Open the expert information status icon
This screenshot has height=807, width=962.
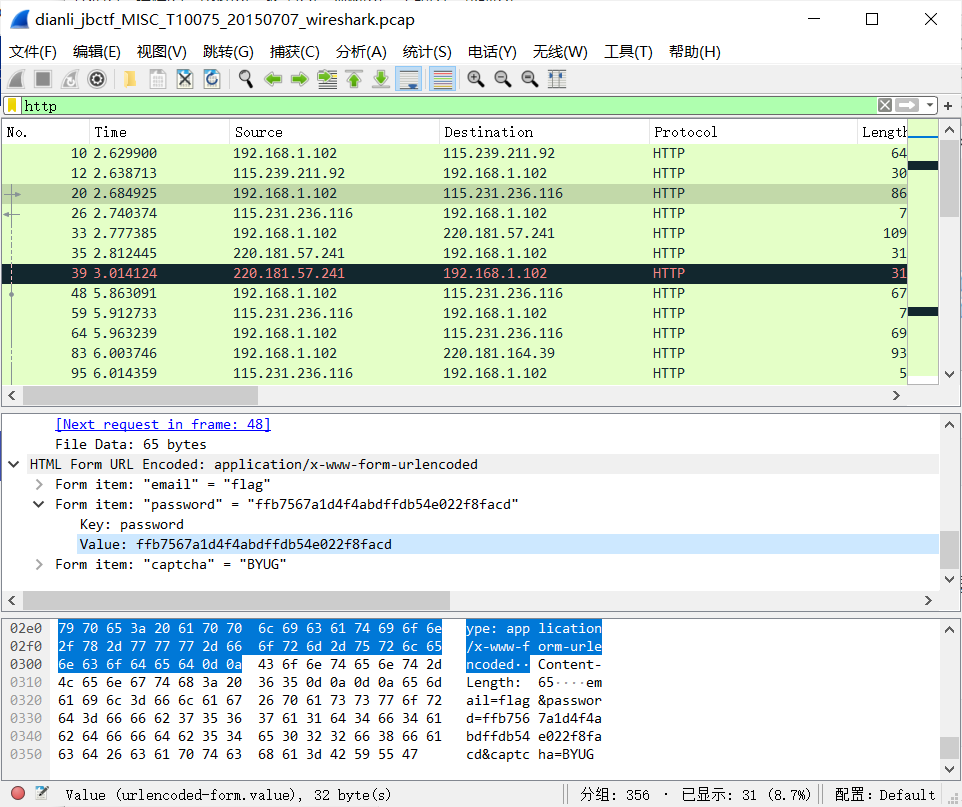18,794
